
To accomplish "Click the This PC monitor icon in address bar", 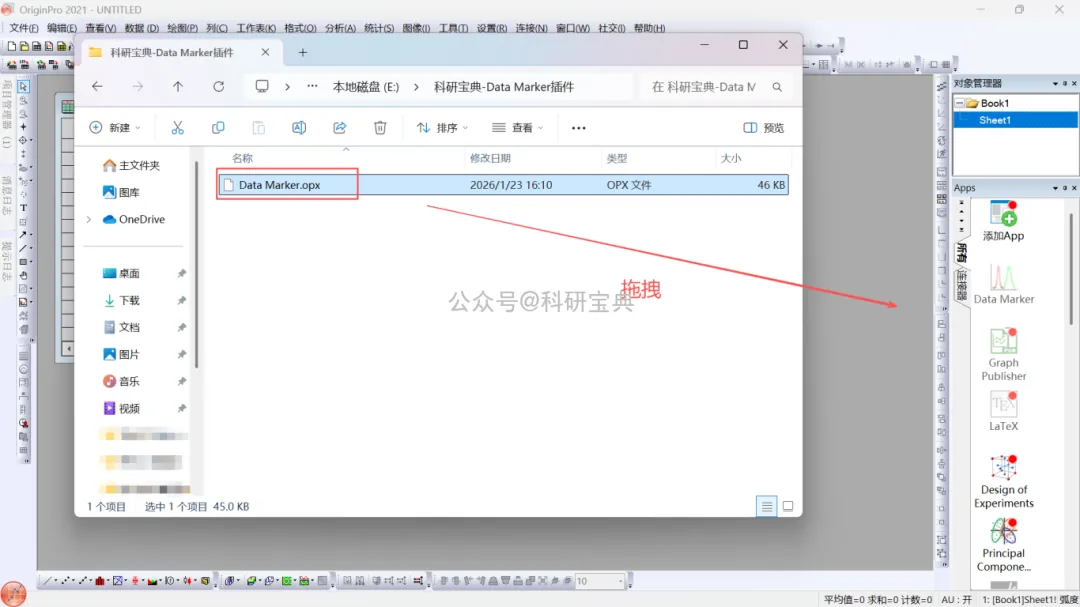I will tap(262, 86).
